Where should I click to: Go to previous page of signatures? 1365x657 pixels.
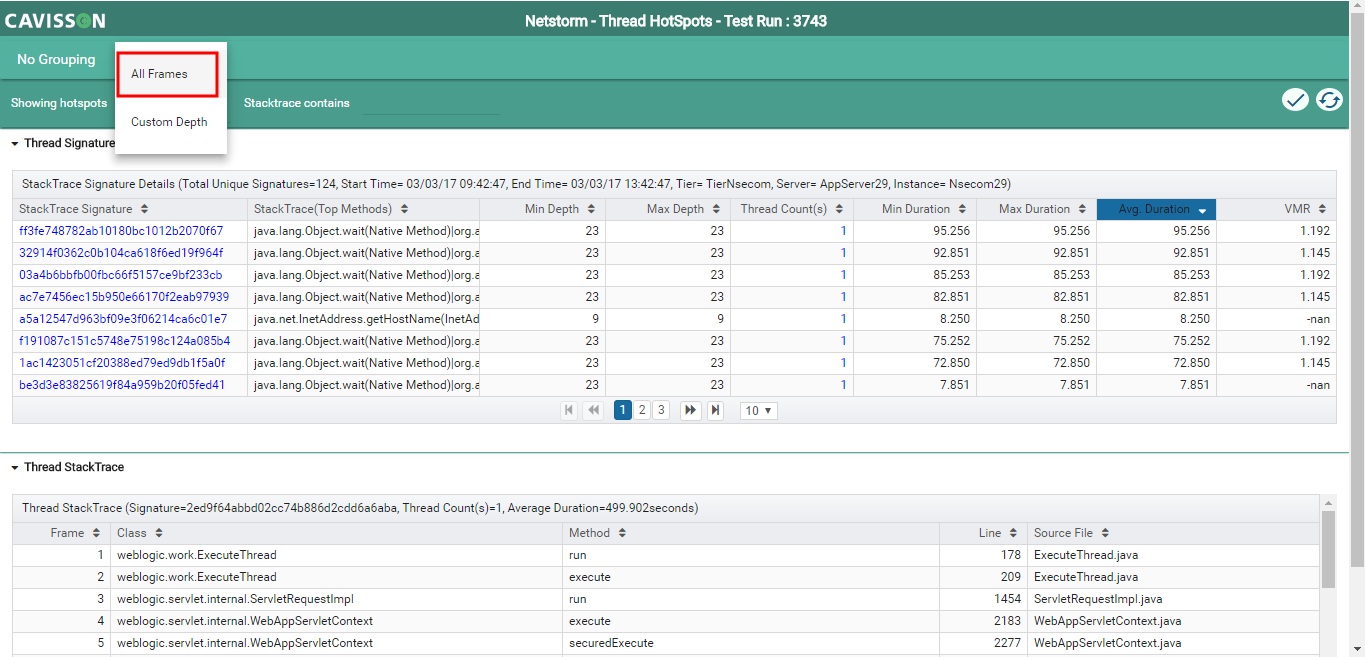pos(593,410)
